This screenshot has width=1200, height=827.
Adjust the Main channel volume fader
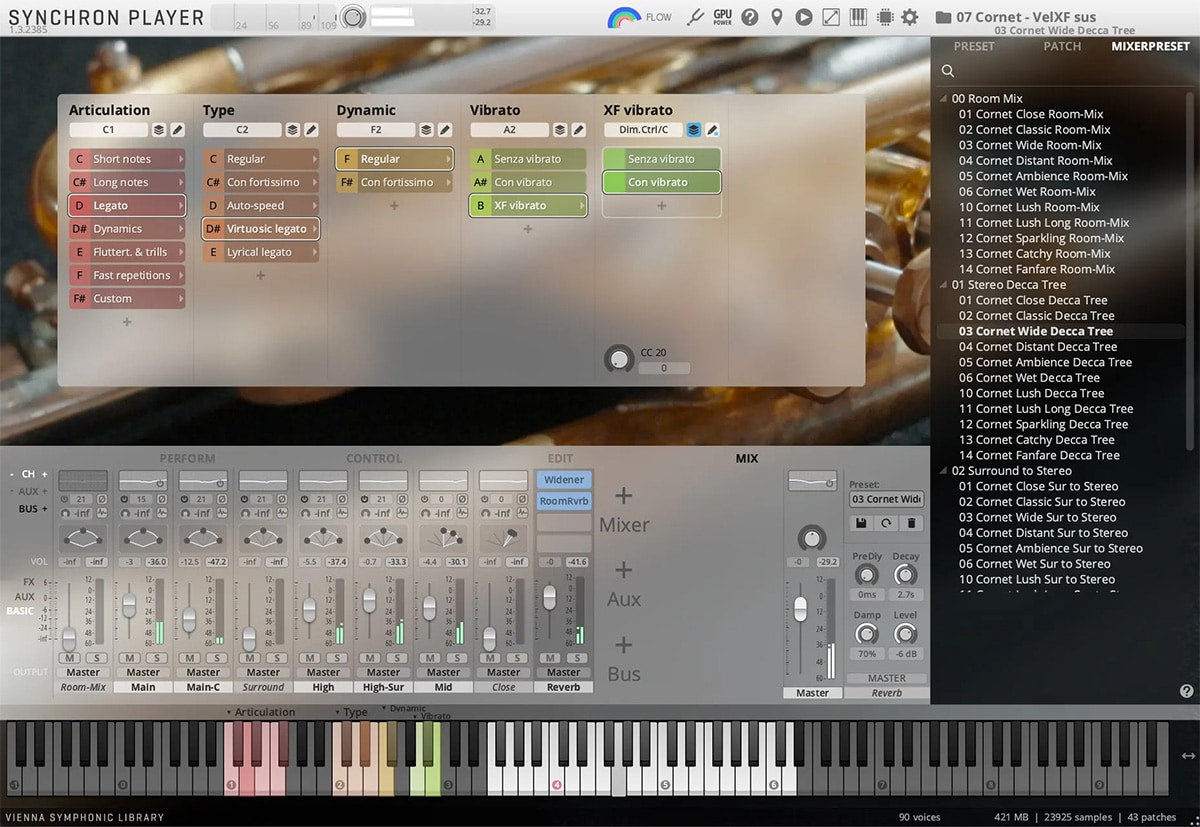pyautogui.click(x=130, y=605)
